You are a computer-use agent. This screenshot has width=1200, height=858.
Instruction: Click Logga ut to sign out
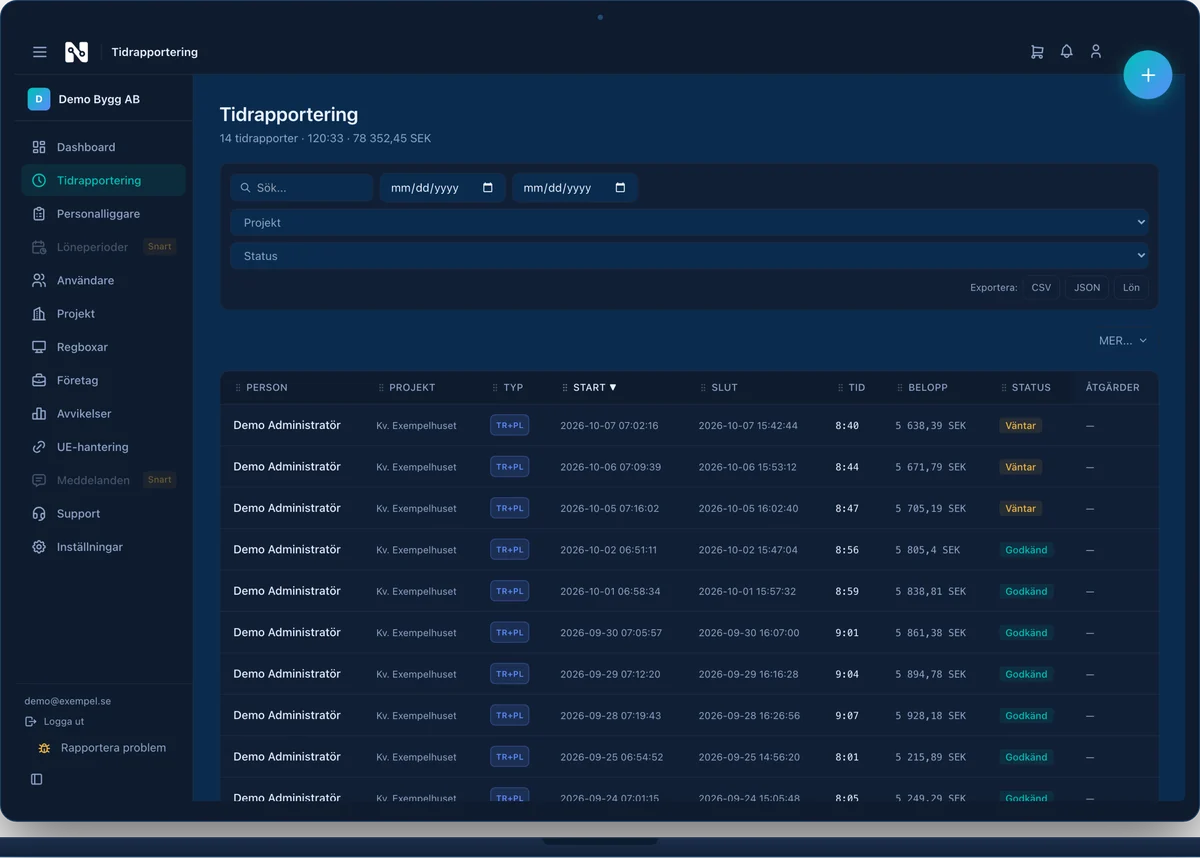pyautogui.click(x=55, y=722)
